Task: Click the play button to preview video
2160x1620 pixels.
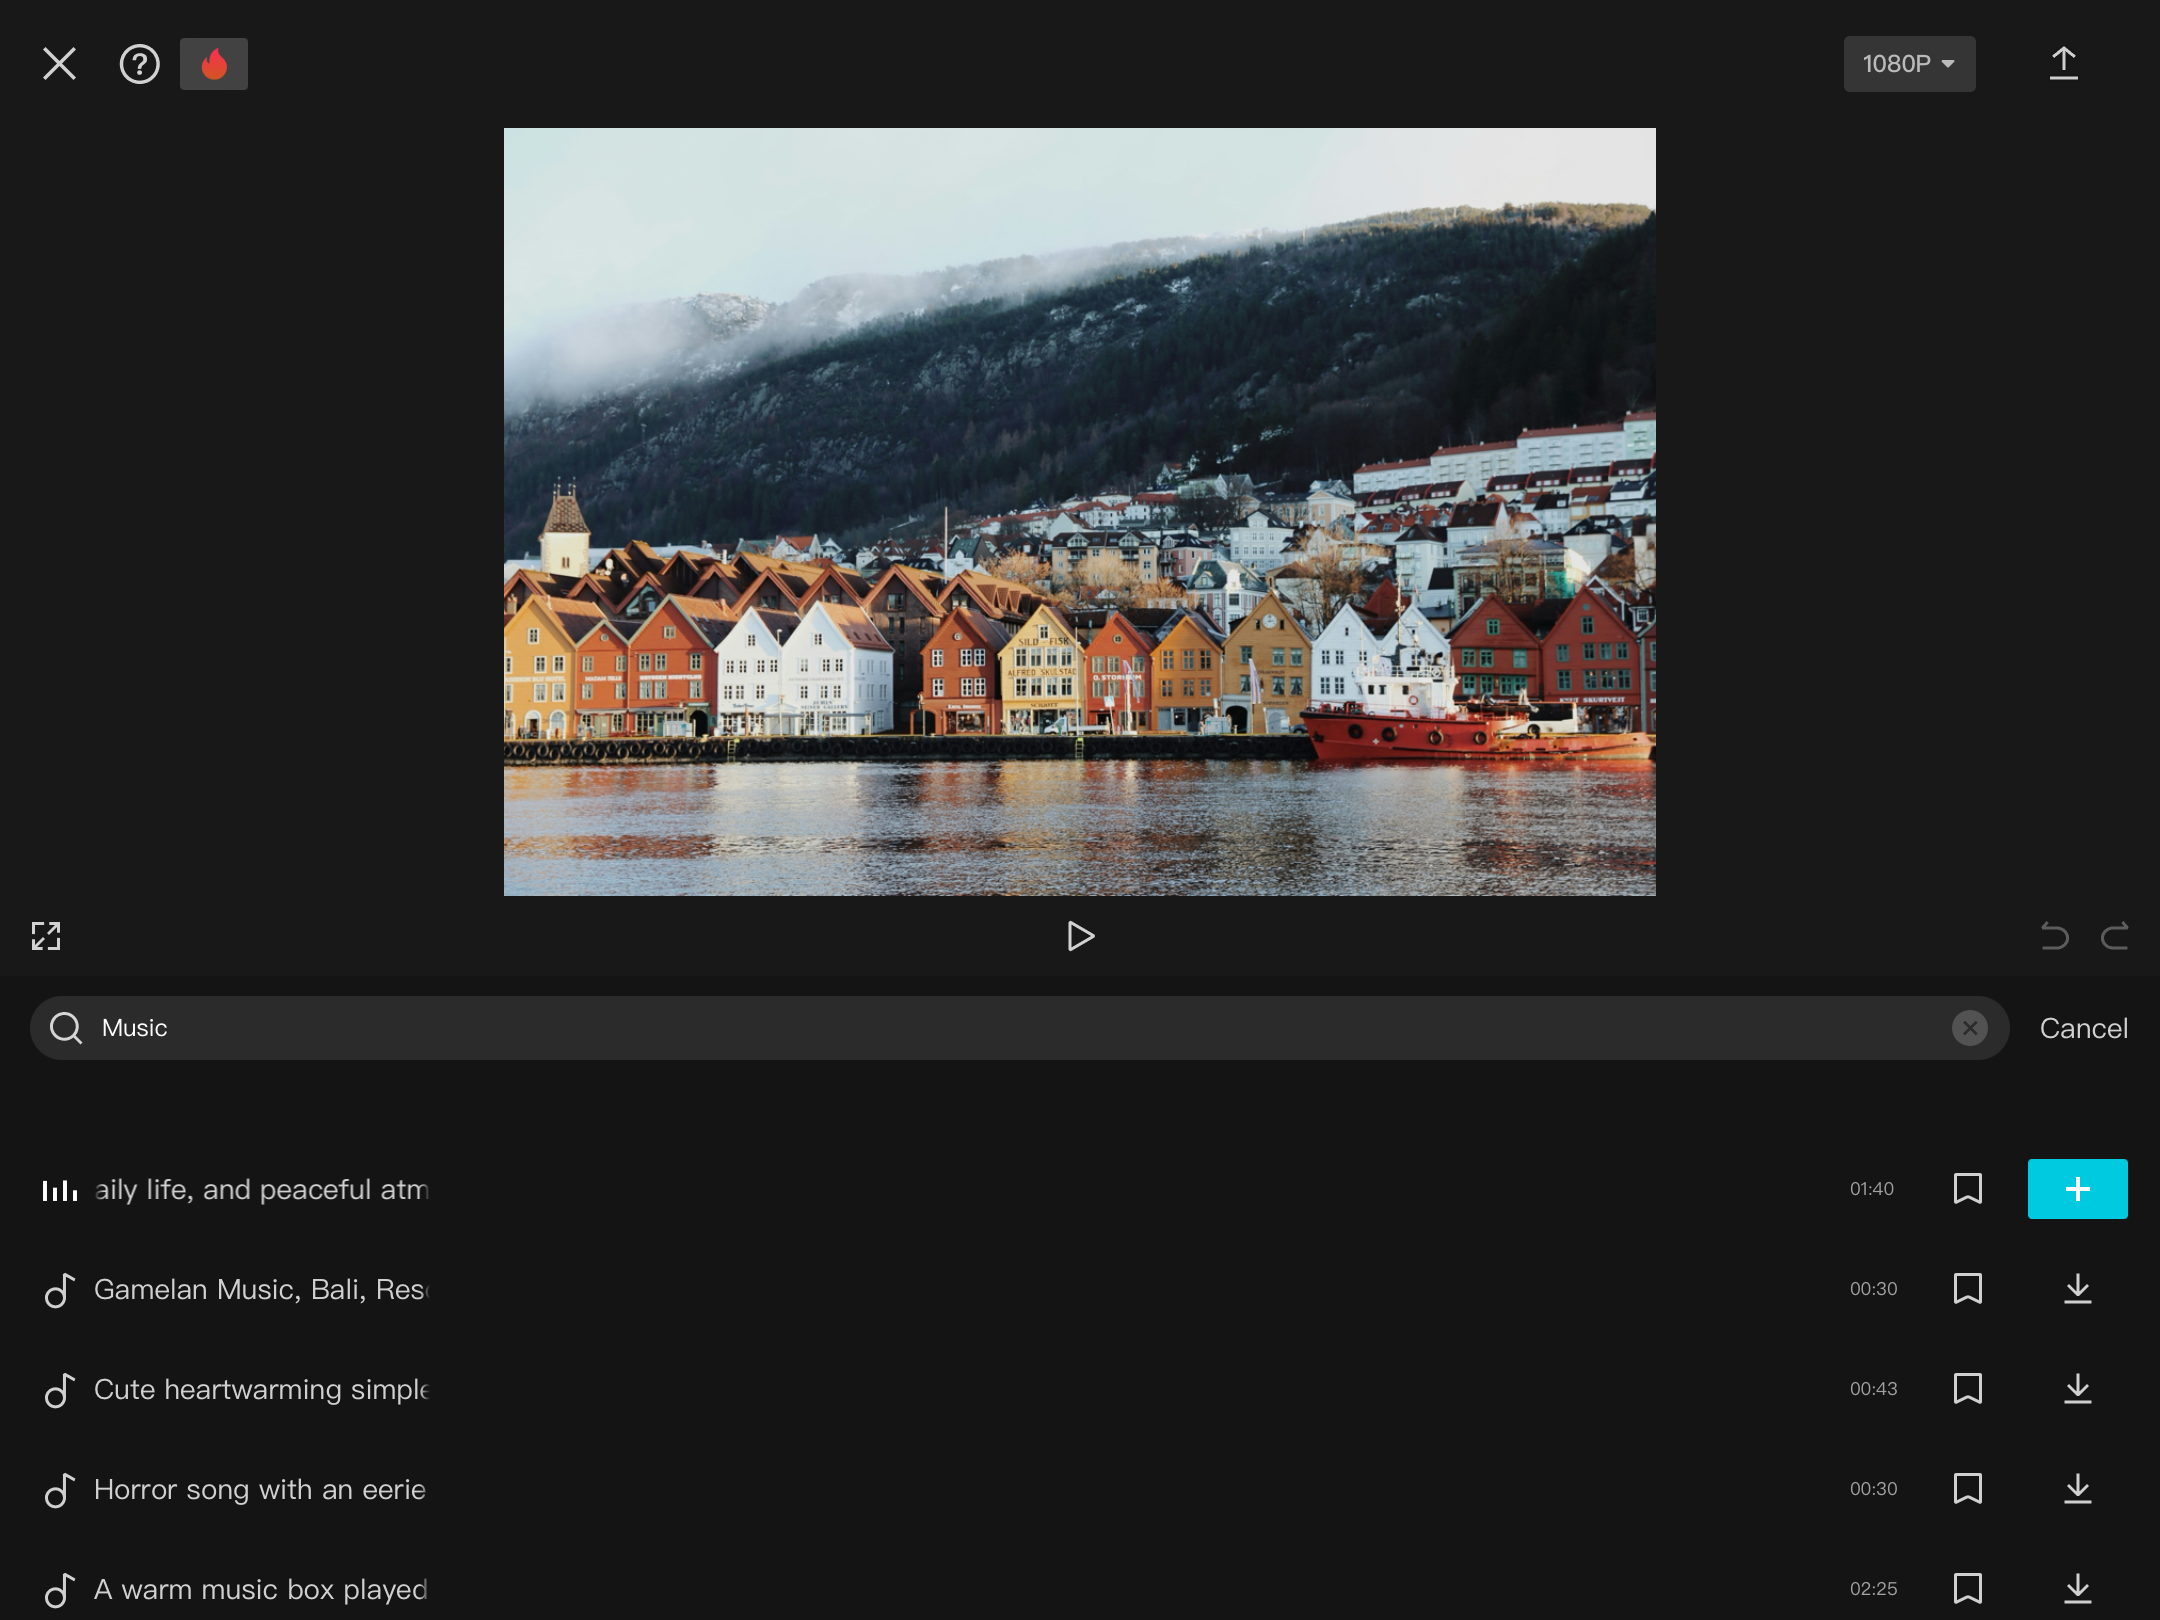Action: point(1080,934)
